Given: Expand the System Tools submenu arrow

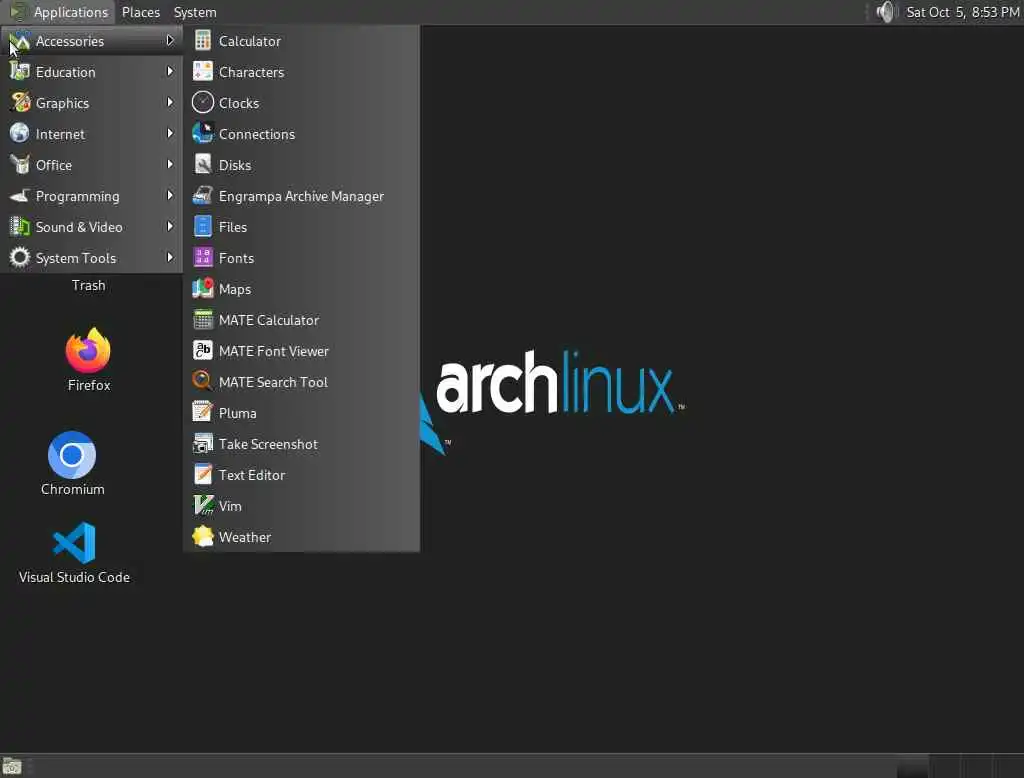Looking at the screenshot, I should 170,257.
